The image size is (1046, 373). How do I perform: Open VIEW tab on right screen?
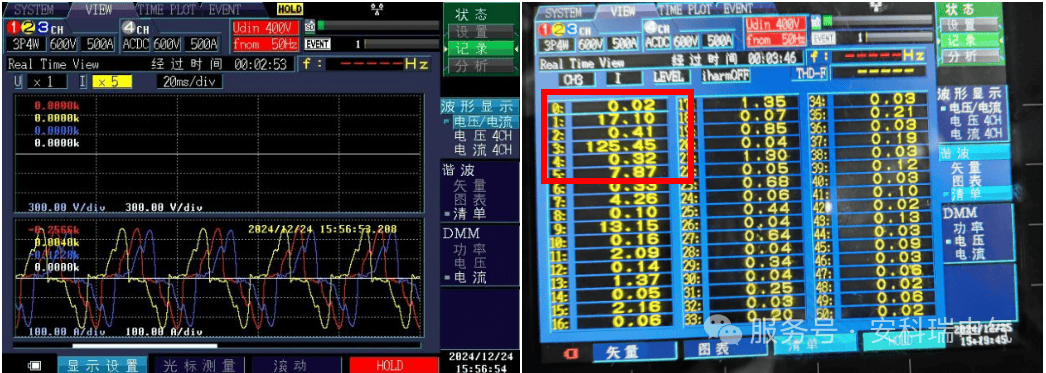point(623,11)
